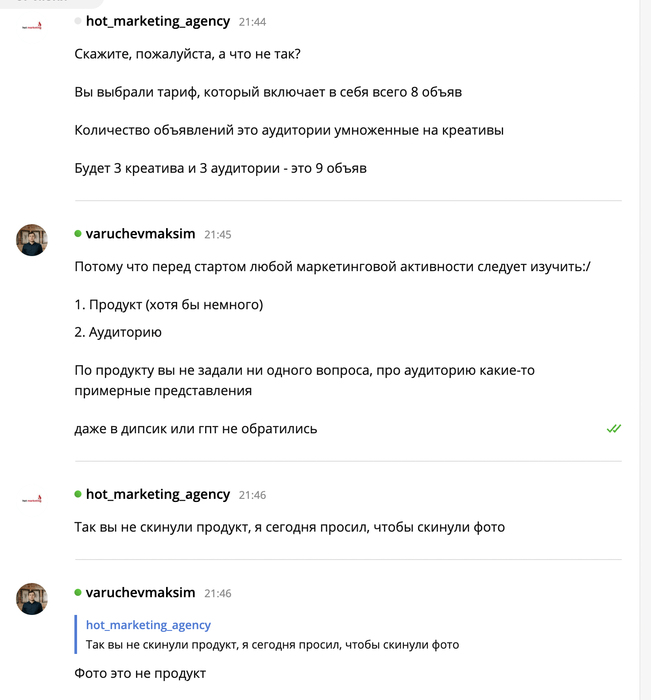
Task: Click the 21:45 timestamp
Action: [x=217, y=234]
